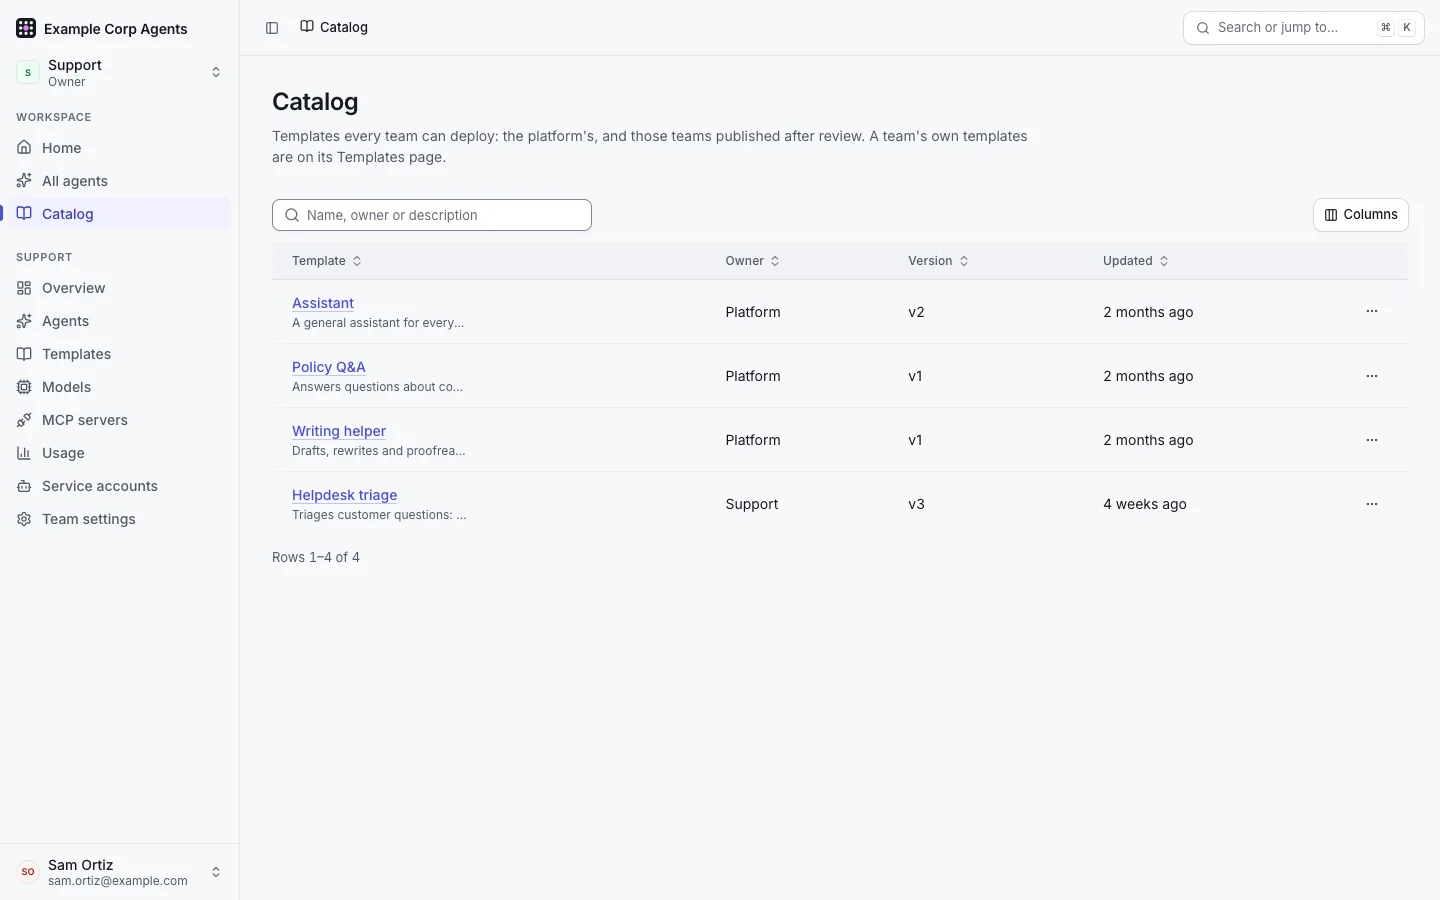
Task: Open the Writing helper template link
Action: point(339,431)
